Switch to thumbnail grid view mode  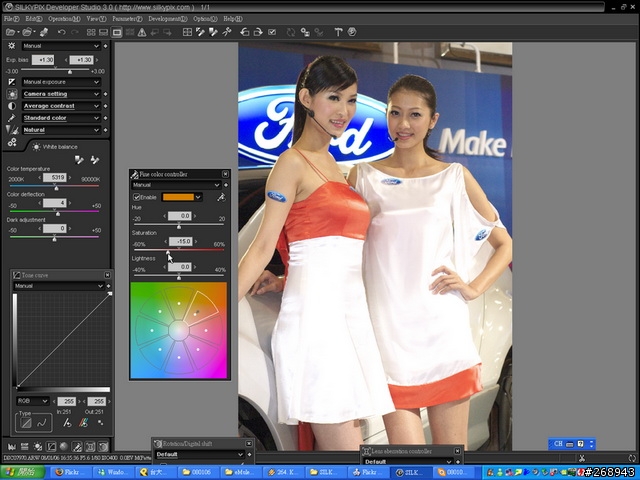click(91, 32)
